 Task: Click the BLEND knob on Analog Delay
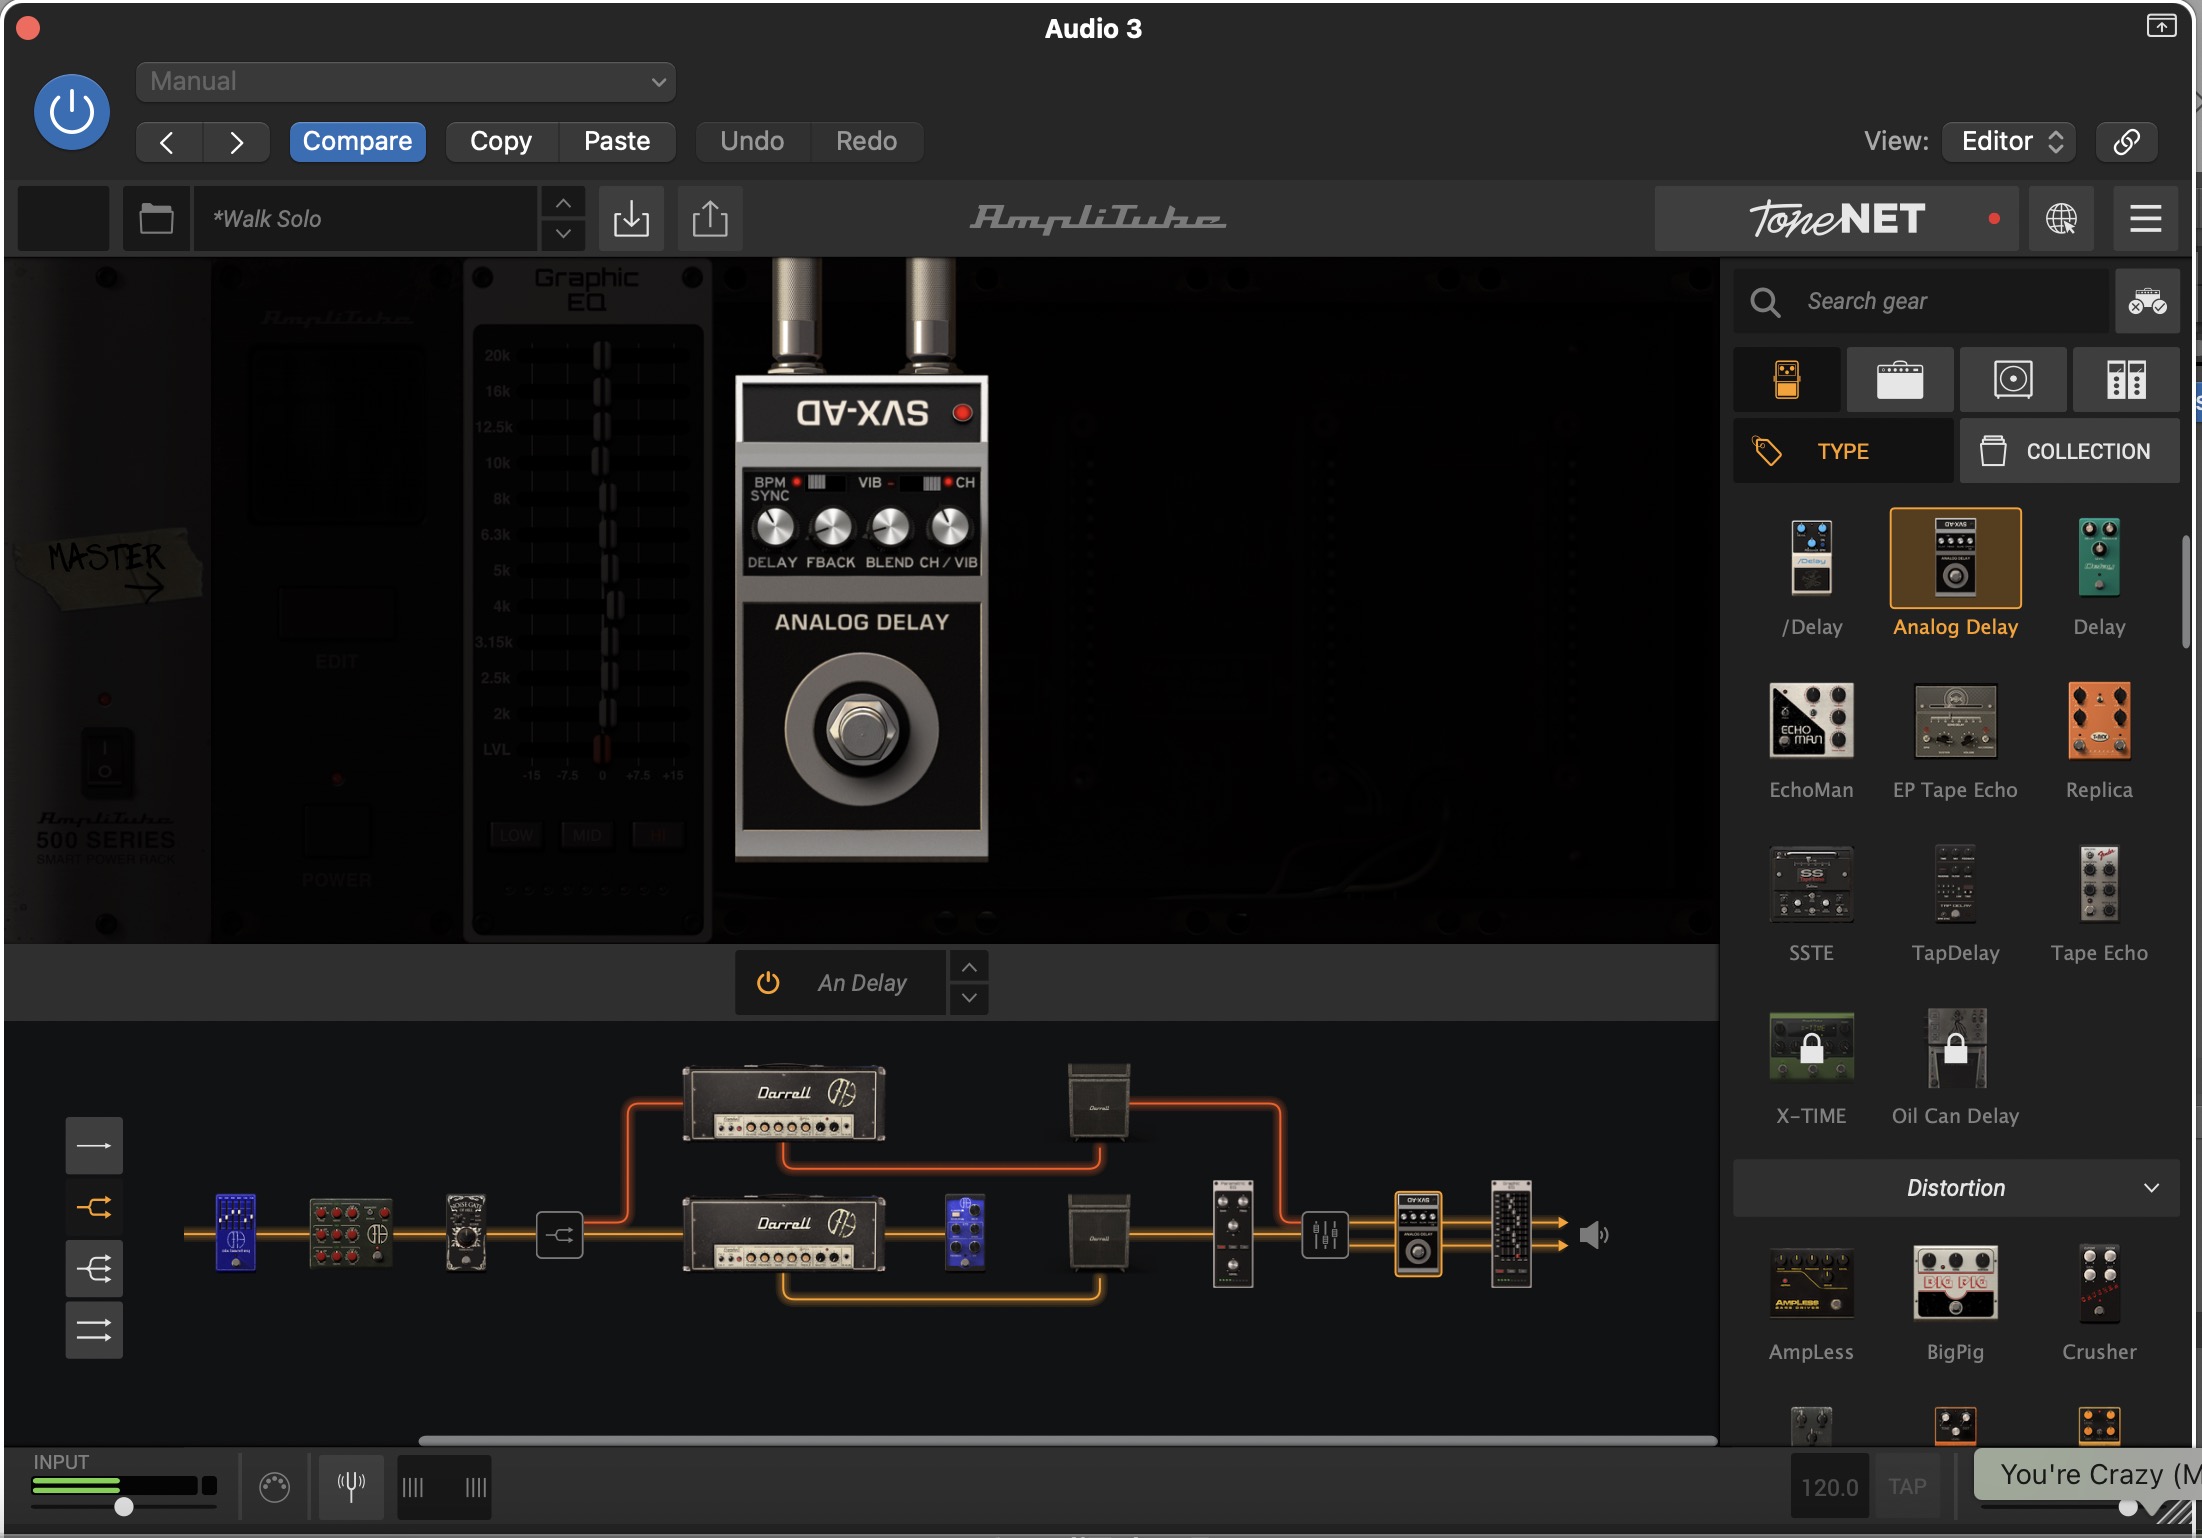[x=890, y=527]
